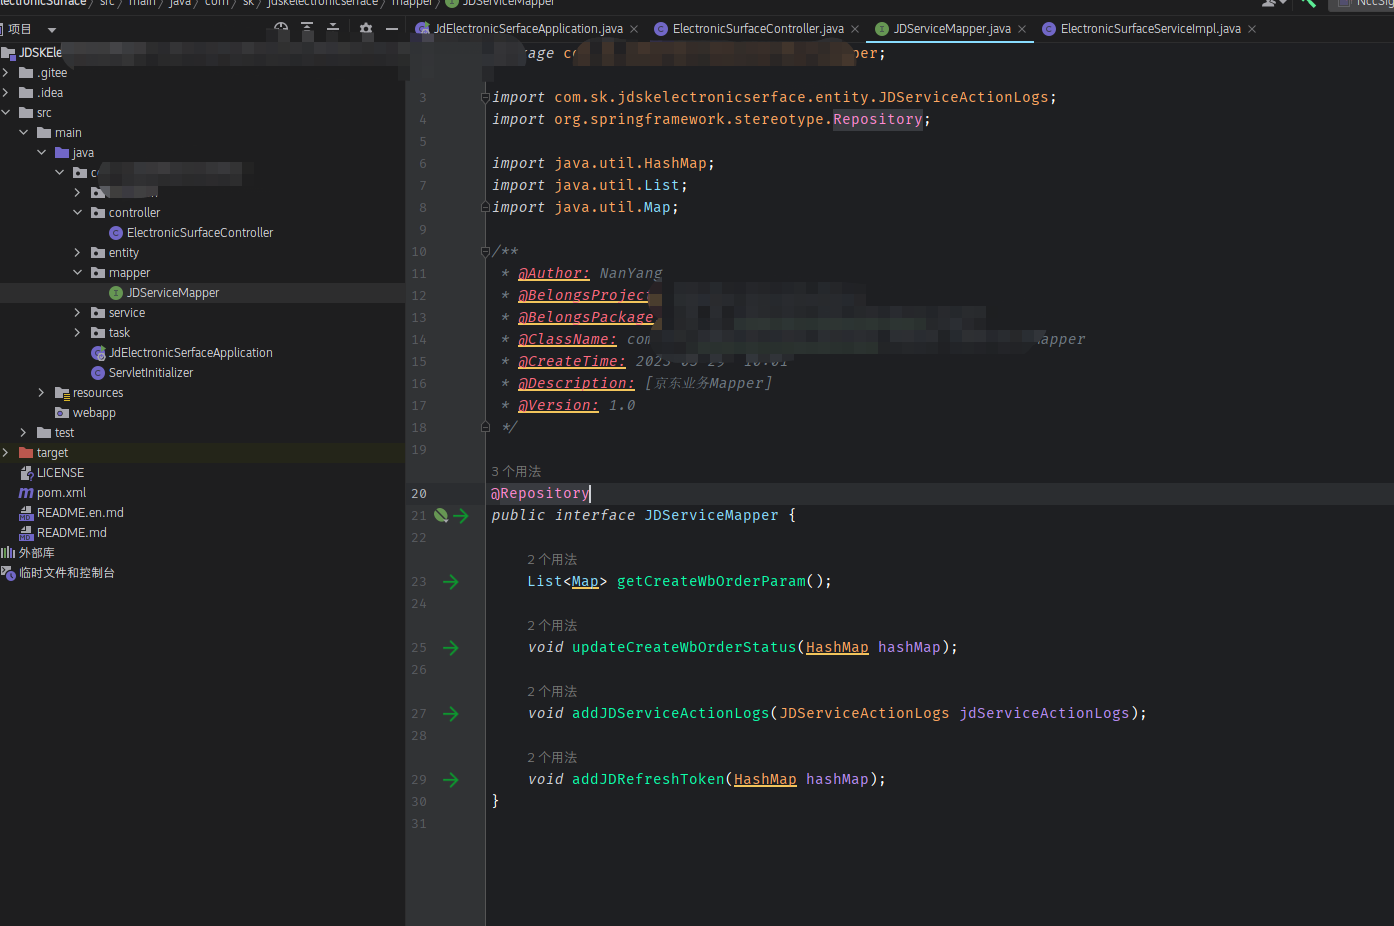This screenshot has width=1394, height=926.
Task: Expand the .gitee folder
Action: pos(6,73)
